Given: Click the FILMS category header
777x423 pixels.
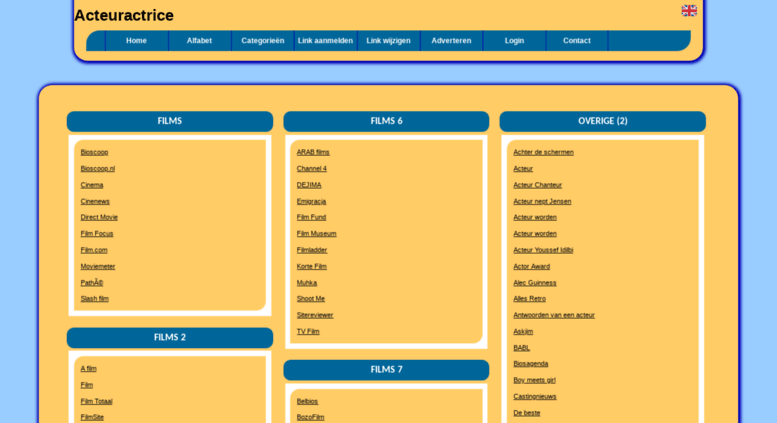Looking at the screenshot, I should 170,121.
